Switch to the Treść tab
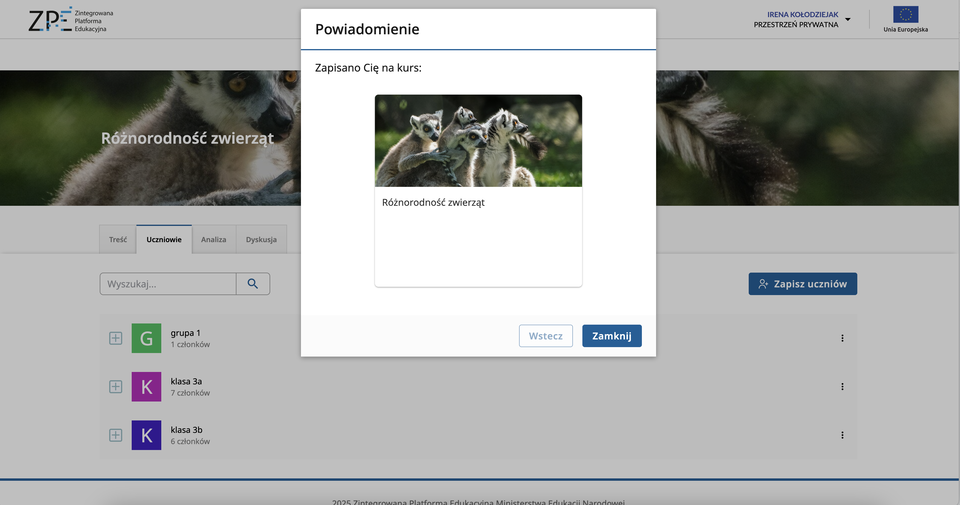The height and width of the screenshot is (505, 960). pos(118,240)
